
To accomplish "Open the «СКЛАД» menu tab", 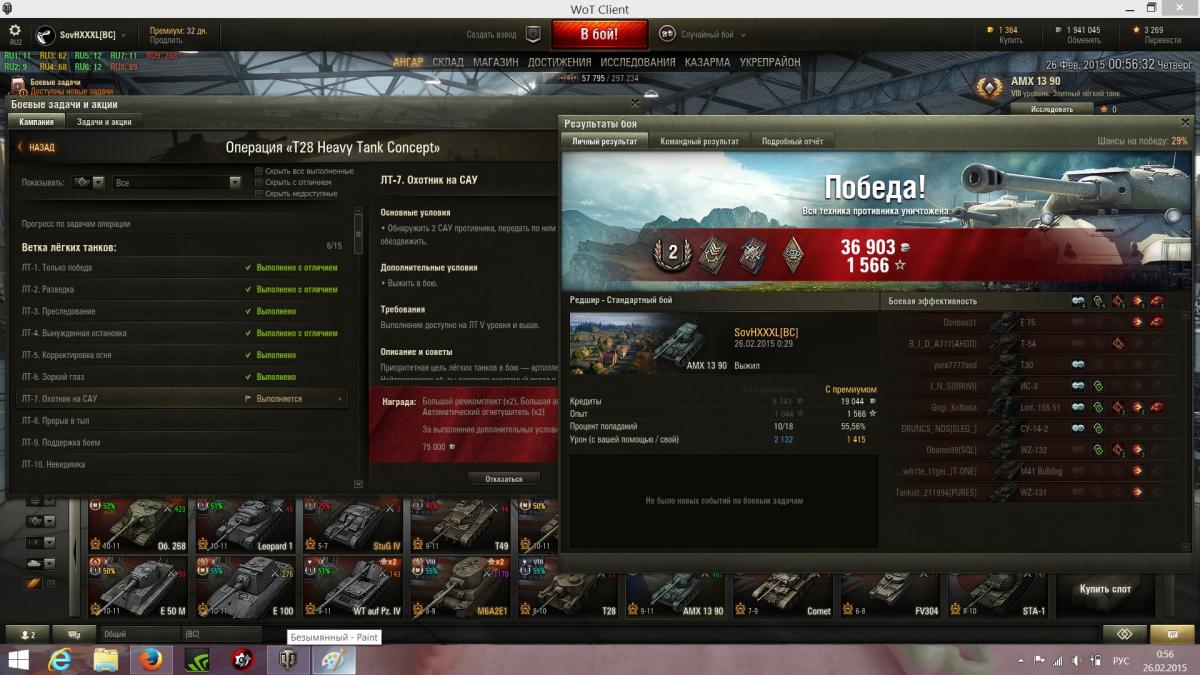I will click(x=448, y=62).
